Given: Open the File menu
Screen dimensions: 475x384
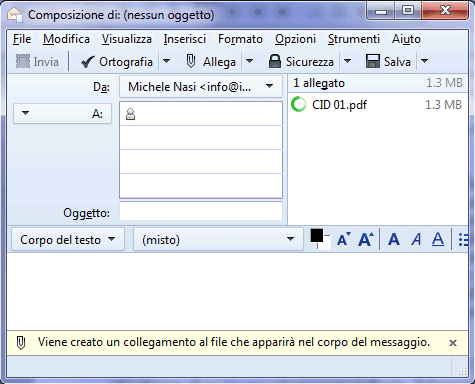Looking at the screenshot, I should pos(22,39).
